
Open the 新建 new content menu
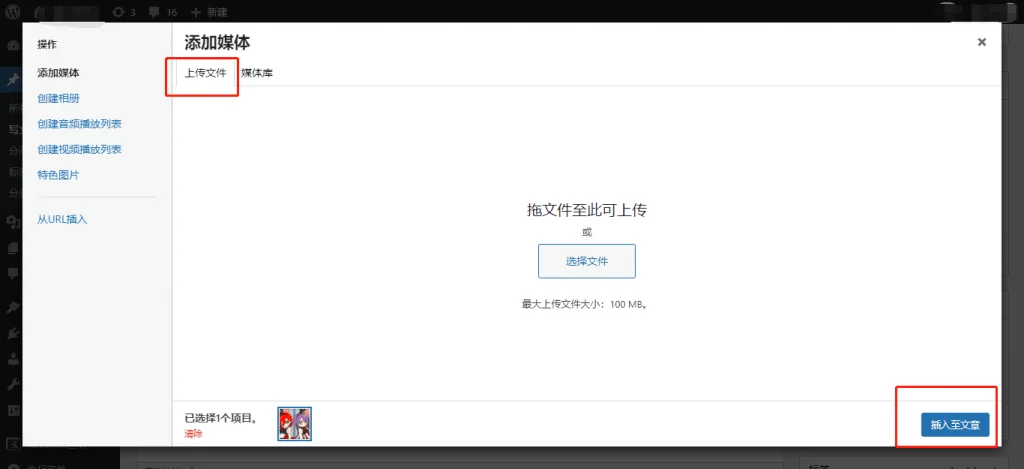[209, 12]
